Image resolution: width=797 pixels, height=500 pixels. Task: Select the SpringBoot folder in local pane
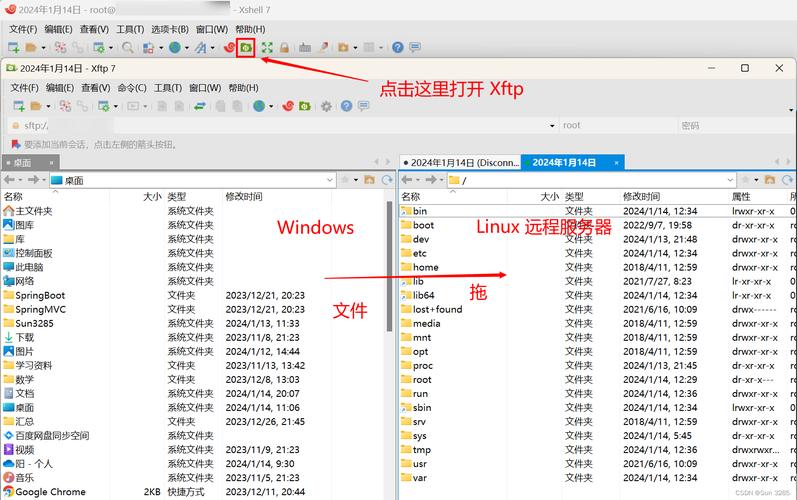tap(40, 295)
